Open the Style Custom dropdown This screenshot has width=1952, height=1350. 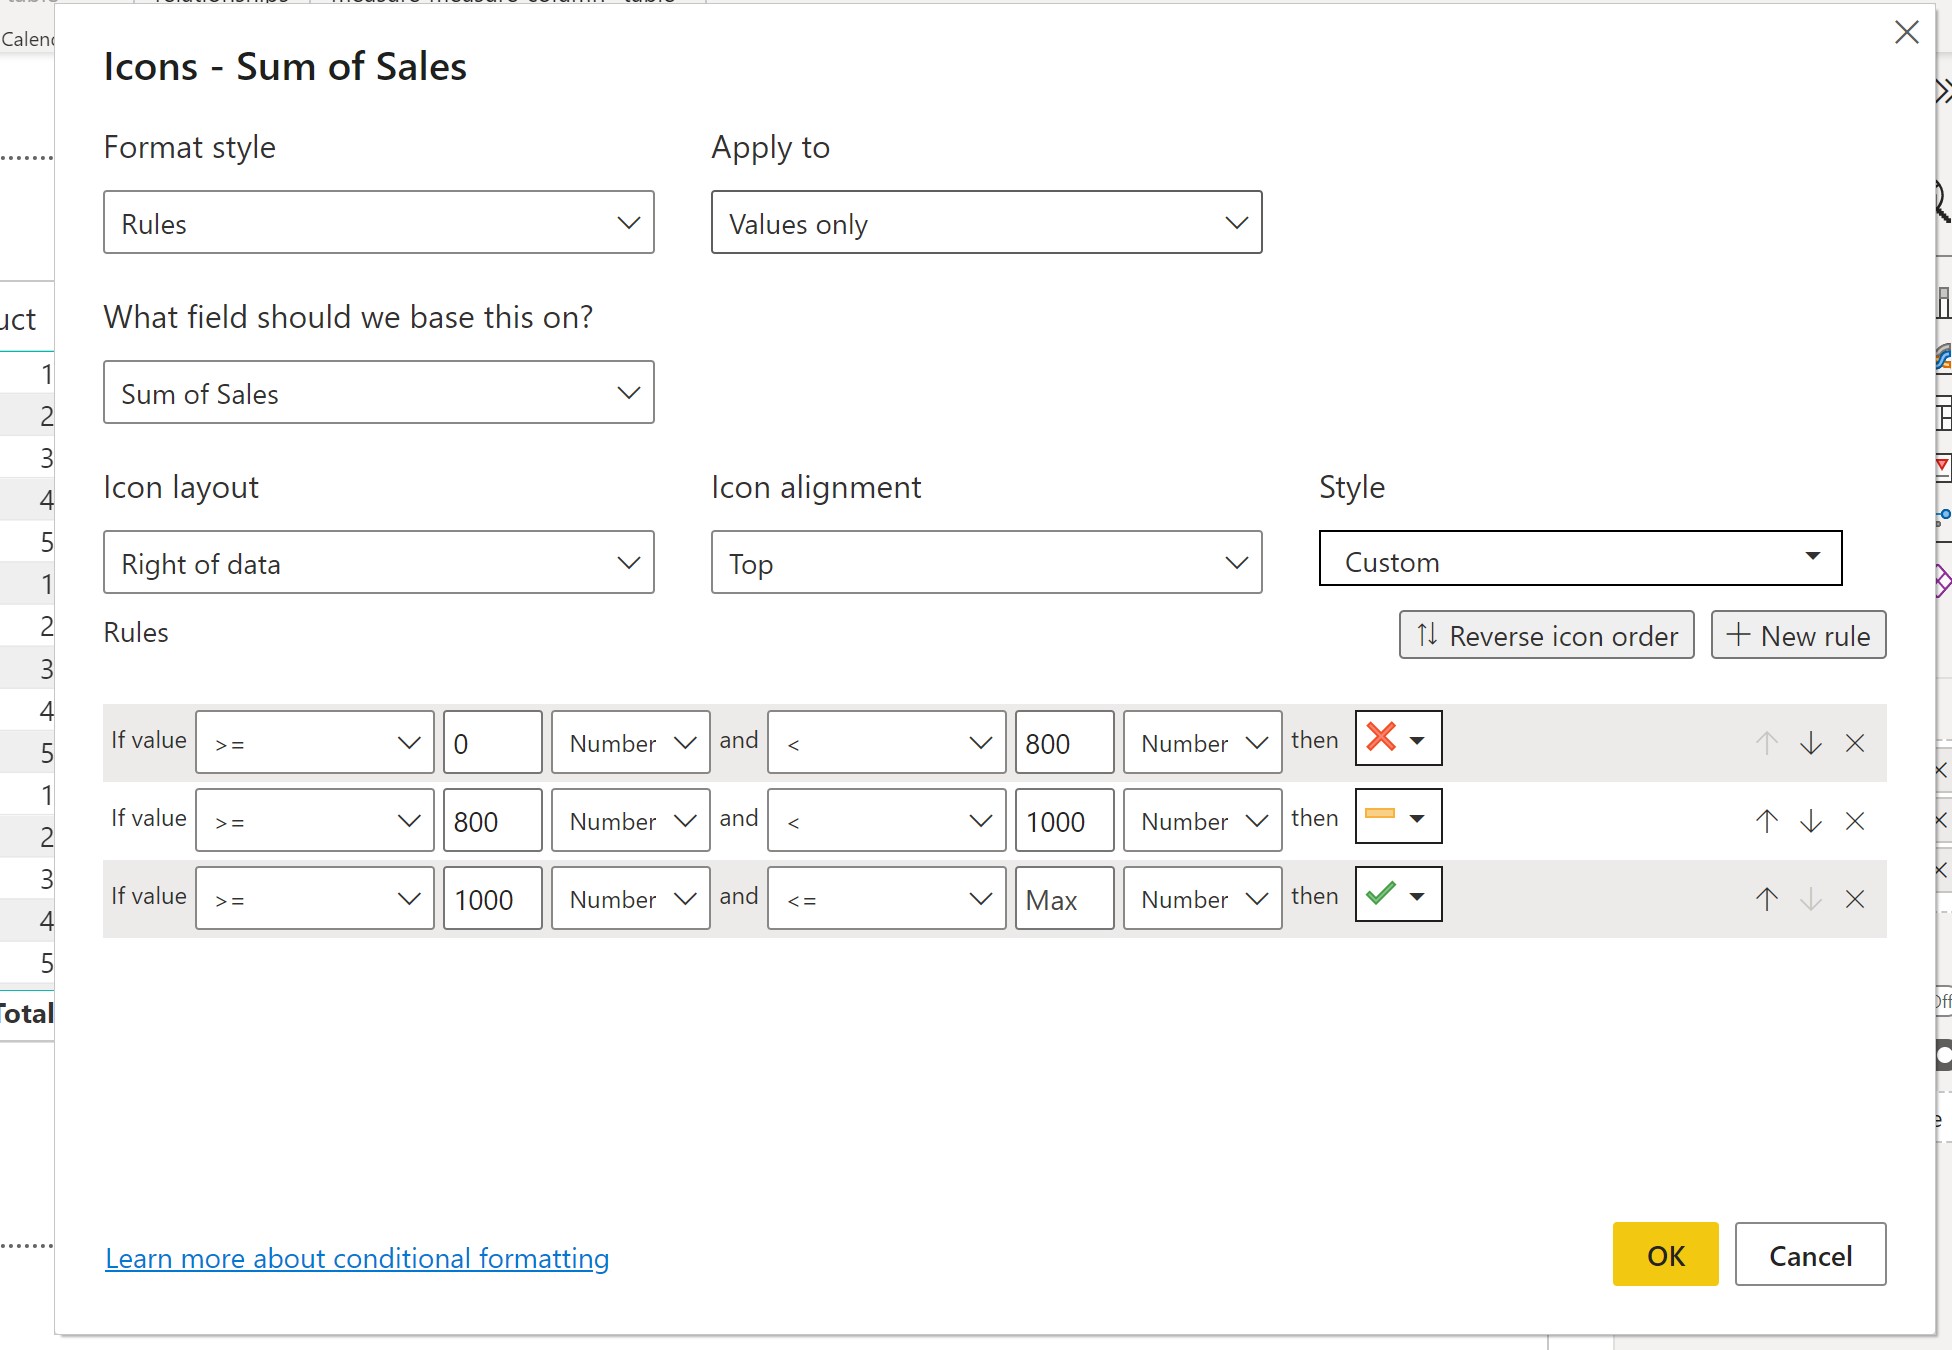(x=1580, y=558)
